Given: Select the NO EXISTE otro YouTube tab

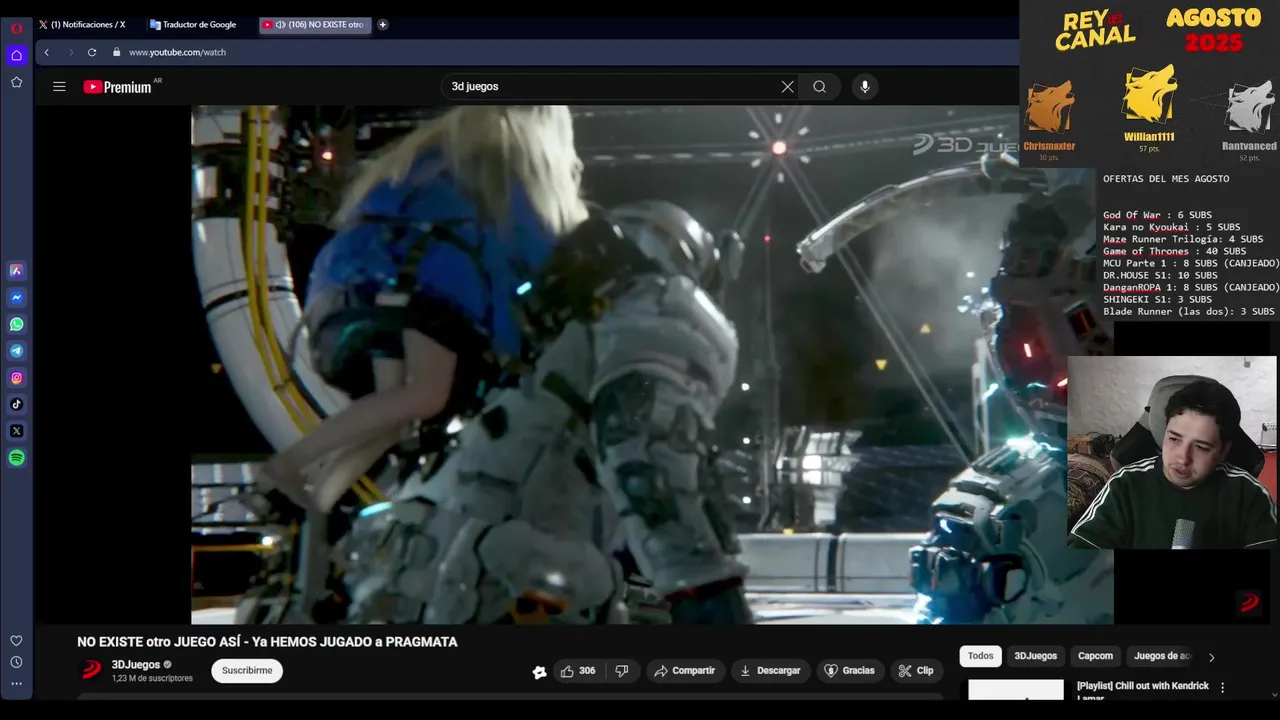Looking at the screenshot, I should click(x=315, y=25).
